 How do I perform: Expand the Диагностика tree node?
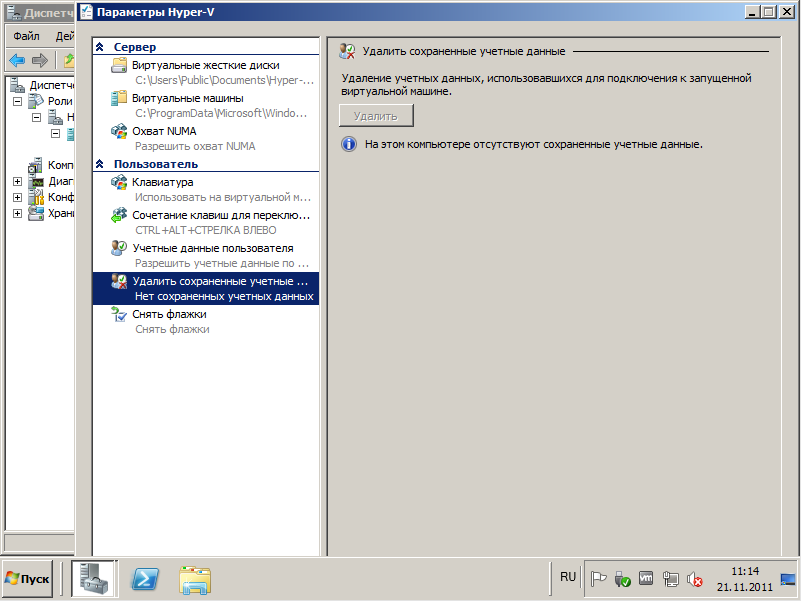(17, 182)
